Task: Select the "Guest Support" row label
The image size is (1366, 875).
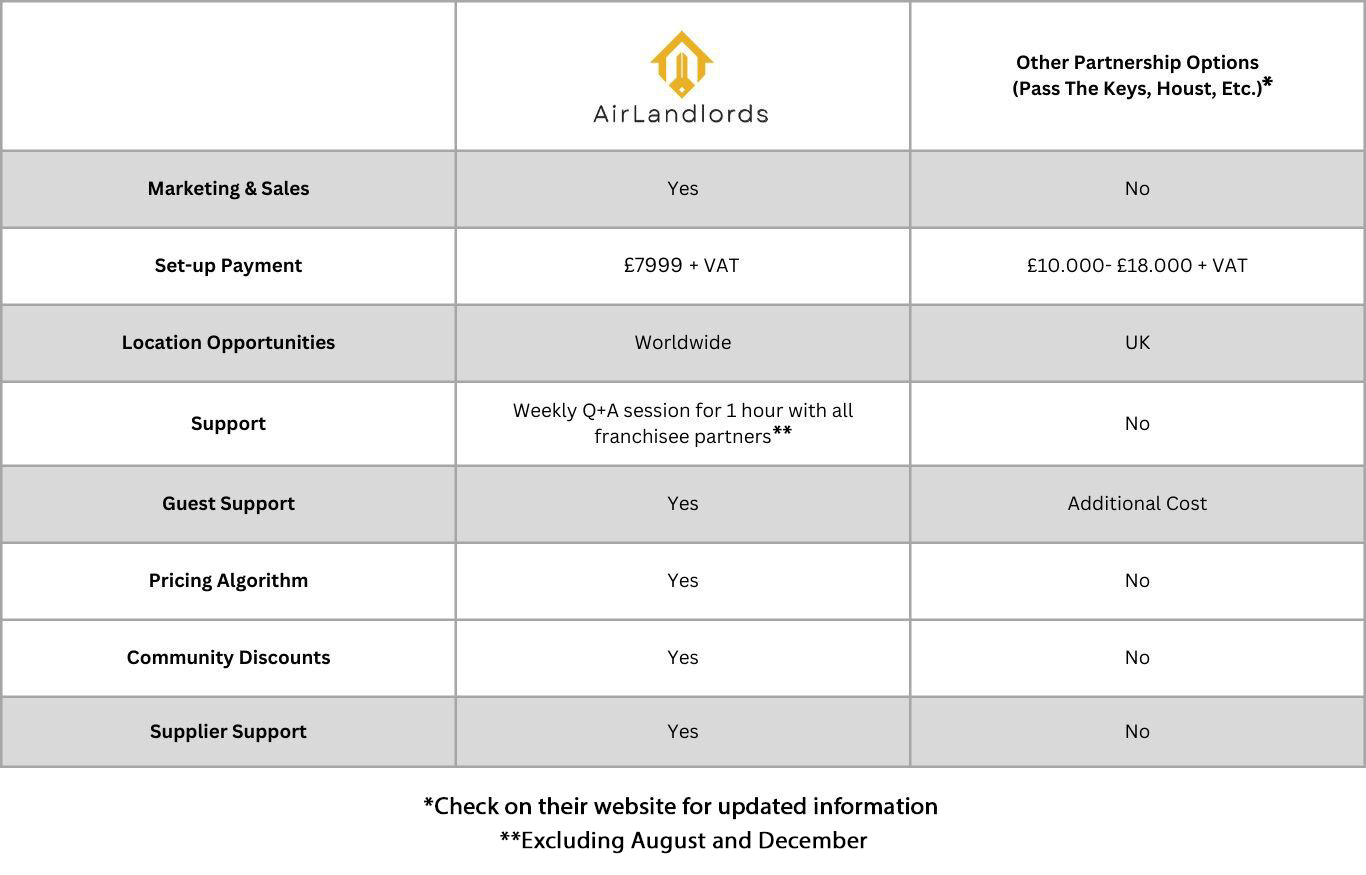Action: coord(228,504)
